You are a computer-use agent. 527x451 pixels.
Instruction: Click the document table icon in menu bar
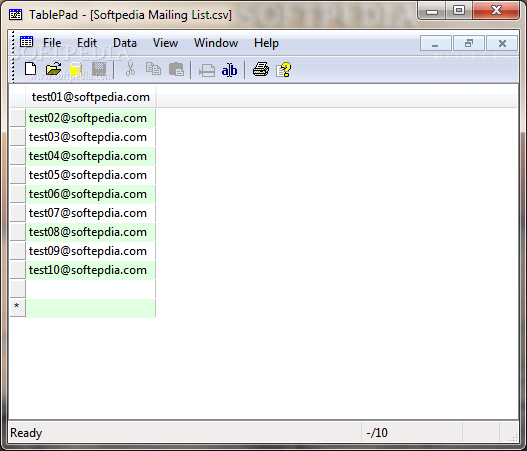26,42
